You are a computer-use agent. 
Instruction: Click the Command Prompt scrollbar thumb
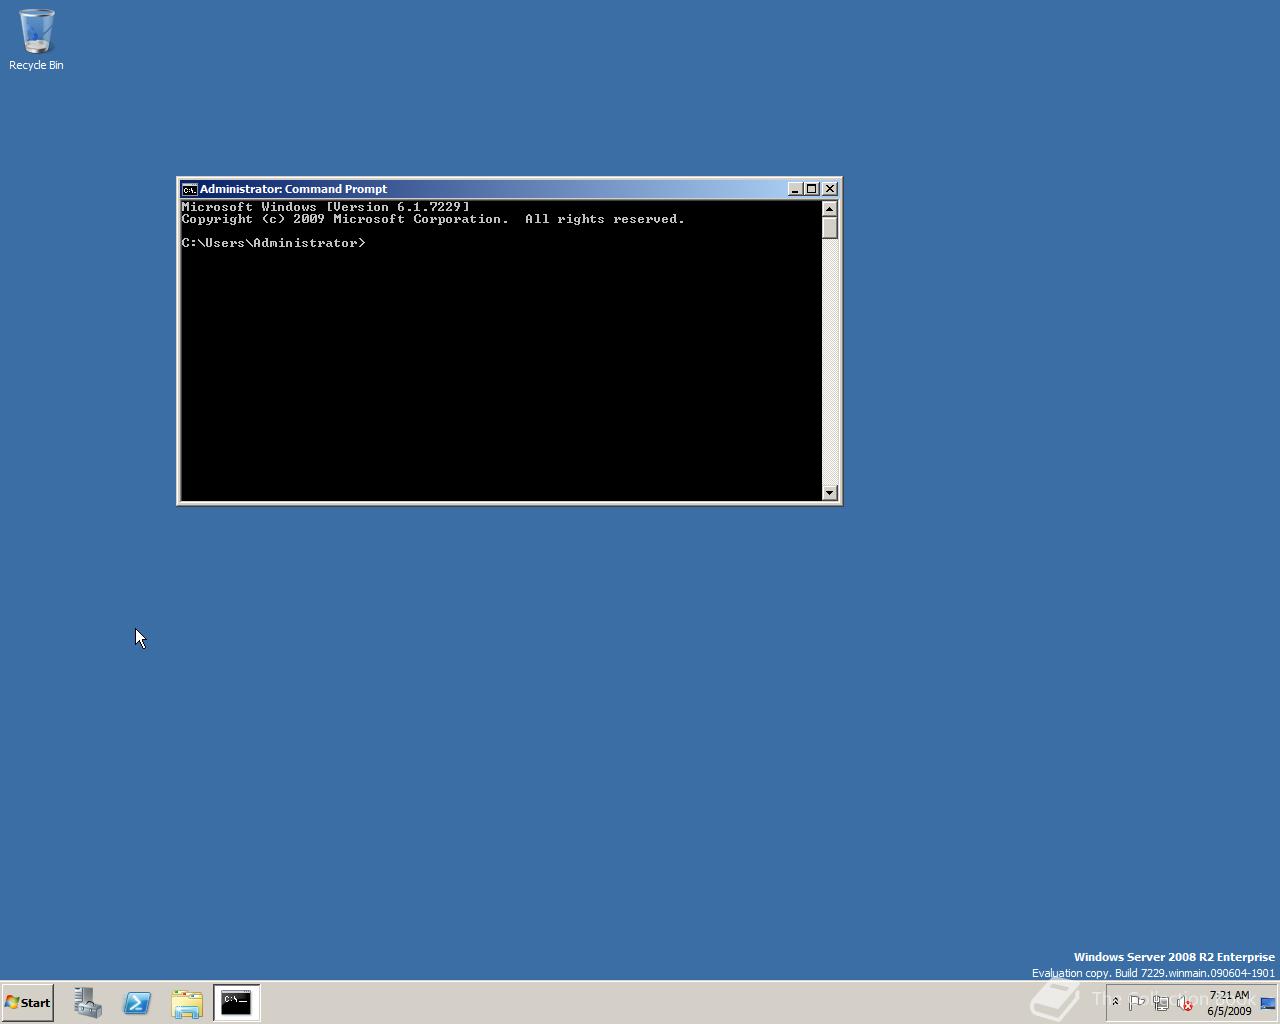pos(829,227)
